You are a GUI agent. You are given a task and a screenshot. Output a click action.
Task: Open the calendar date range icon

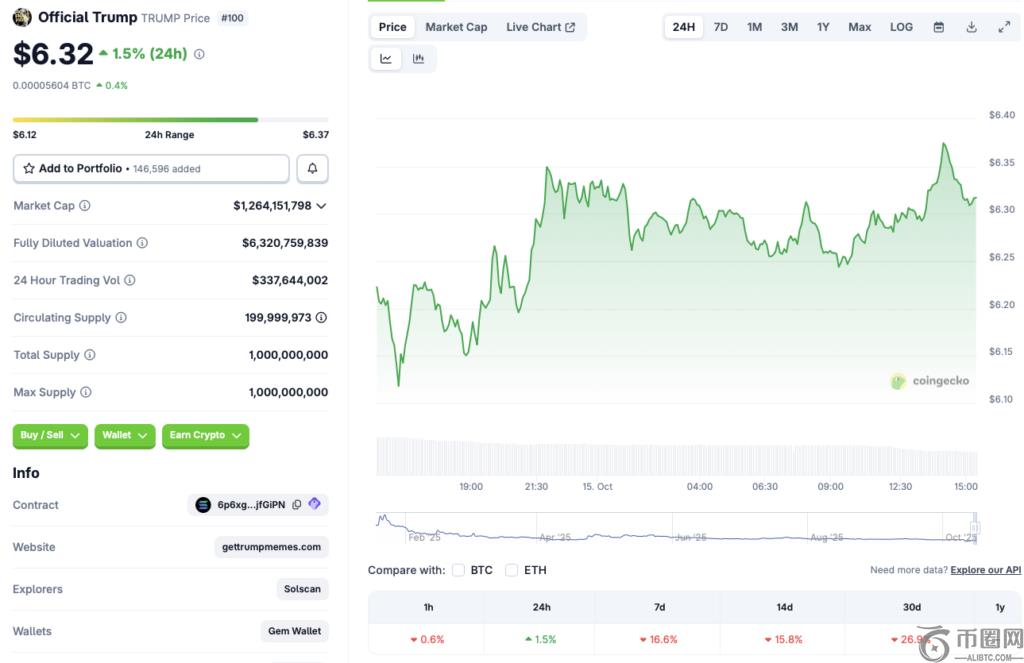[x=938, y=27]
